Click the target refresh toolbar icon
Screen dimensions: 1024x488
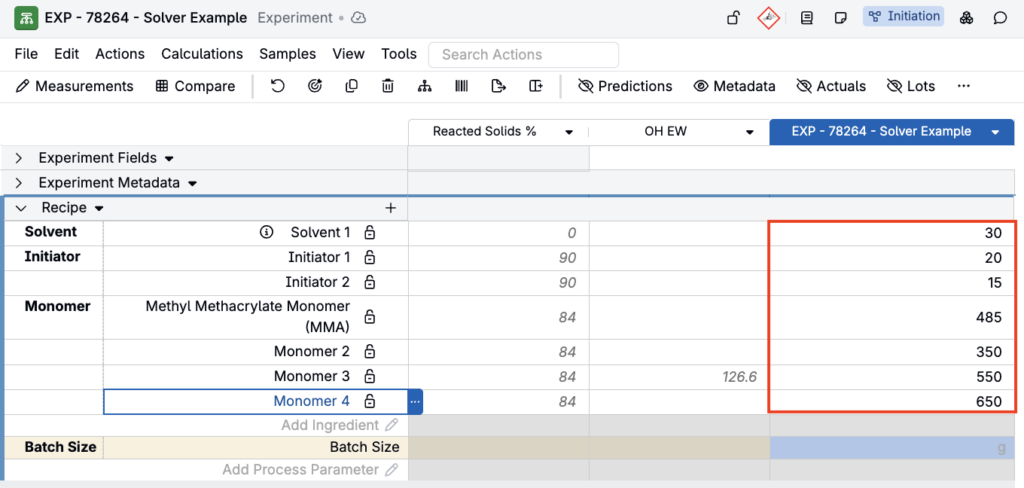(x=315, y=86)
